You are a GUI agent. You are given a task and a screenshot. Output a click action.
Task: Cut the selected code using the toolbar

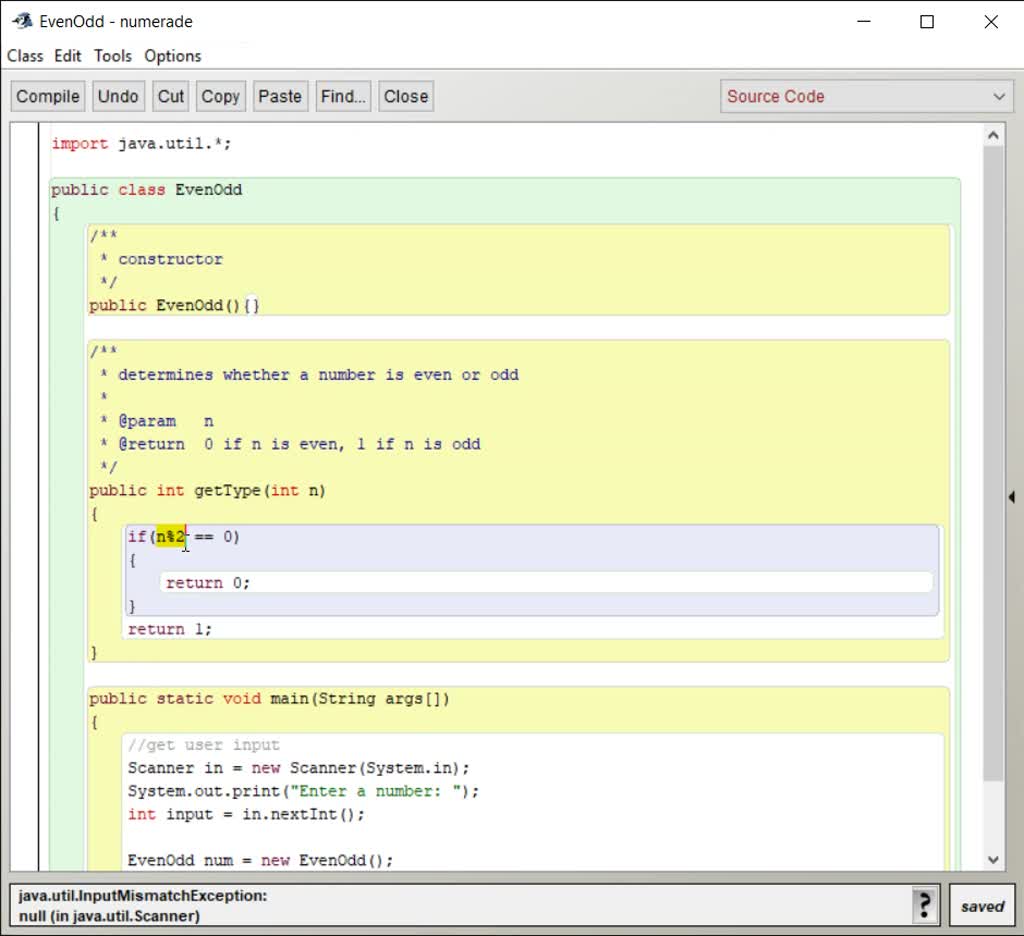pos(170,96)
